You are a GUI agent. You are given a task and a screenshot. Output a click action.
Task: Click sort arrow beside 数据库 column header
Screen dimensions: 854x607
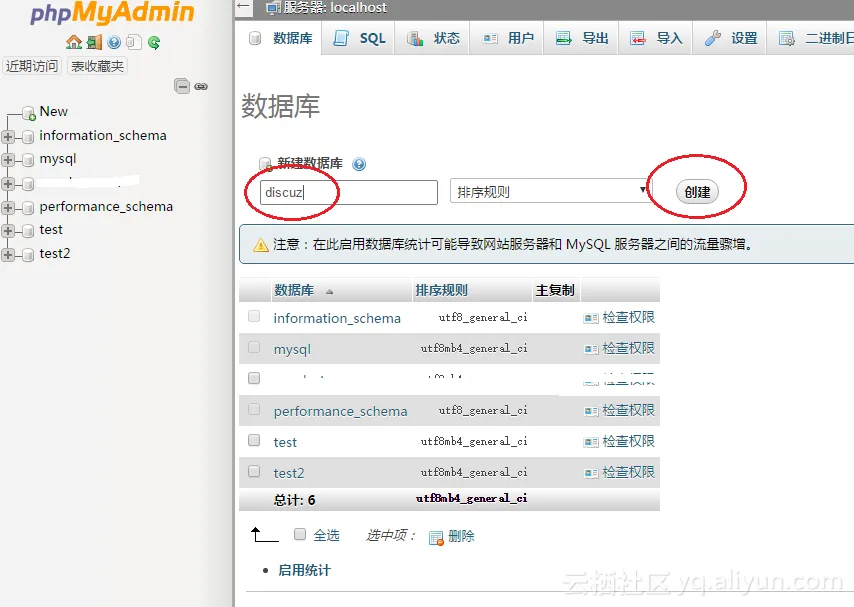pos(329,292)
